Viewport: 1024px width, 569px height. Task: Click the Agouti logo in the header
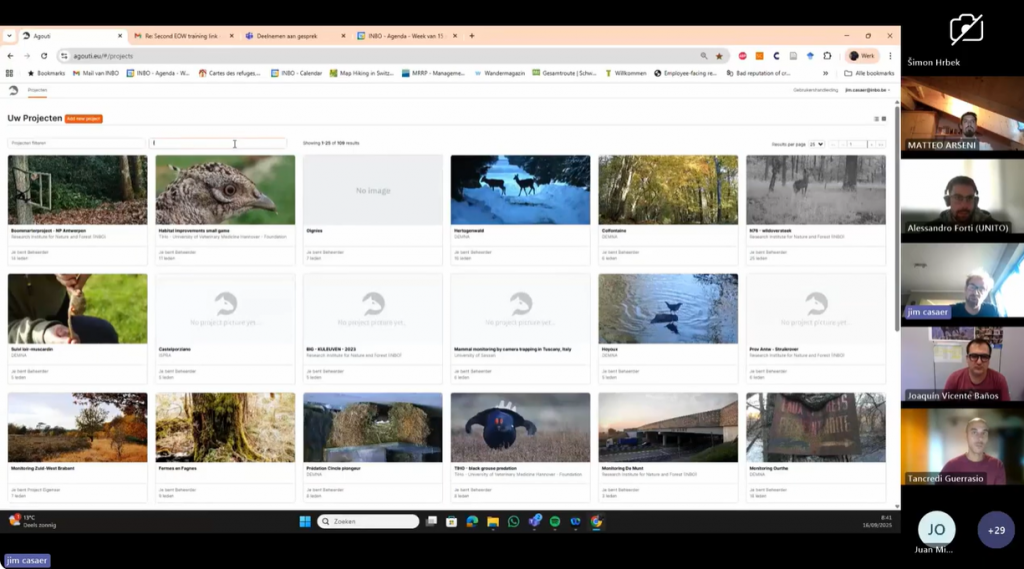pyautogui.click(x=13, y=90)
